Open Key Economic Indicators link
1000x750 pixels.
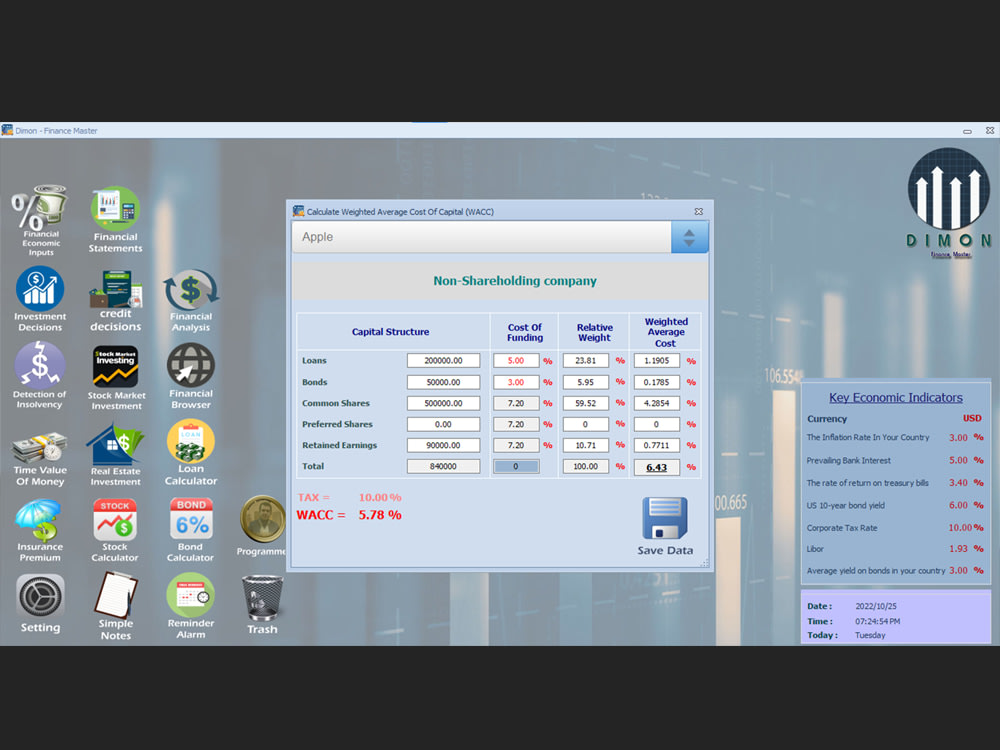(x=895, y=397)
